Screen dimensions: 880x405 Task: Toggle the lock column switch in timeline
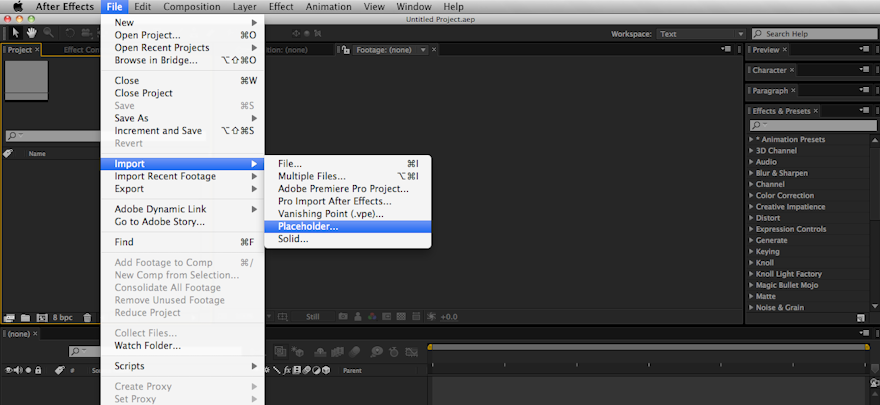(37, 370)
